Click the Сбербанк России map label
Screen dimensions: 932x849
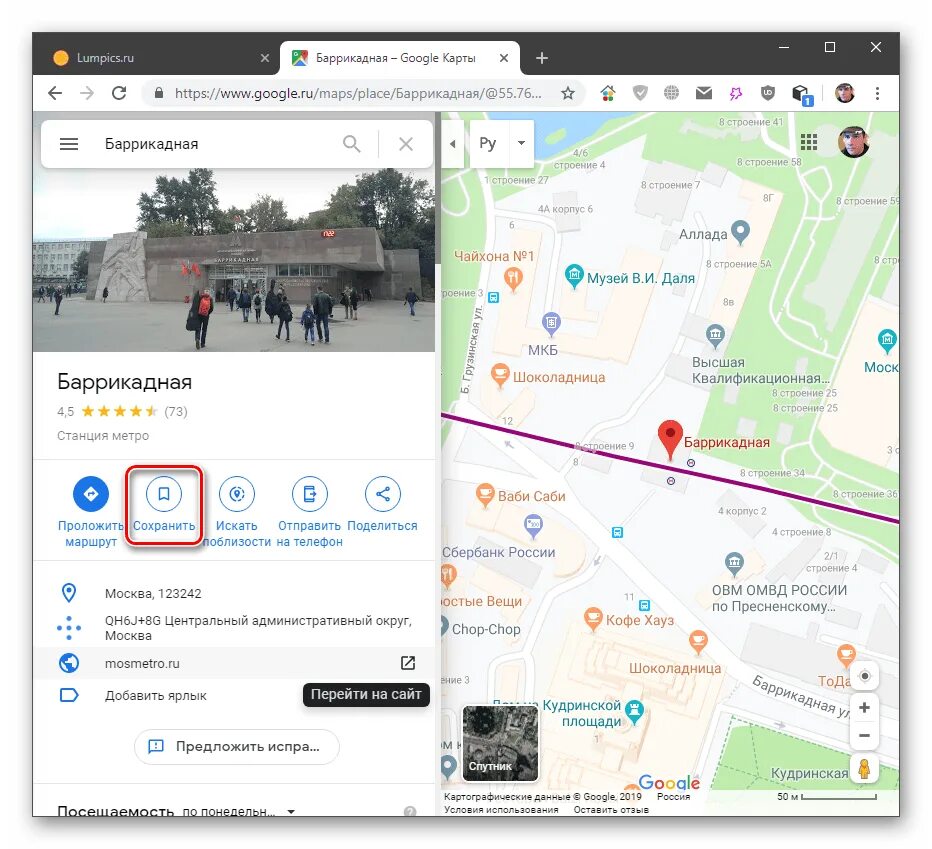pos(499,552)
